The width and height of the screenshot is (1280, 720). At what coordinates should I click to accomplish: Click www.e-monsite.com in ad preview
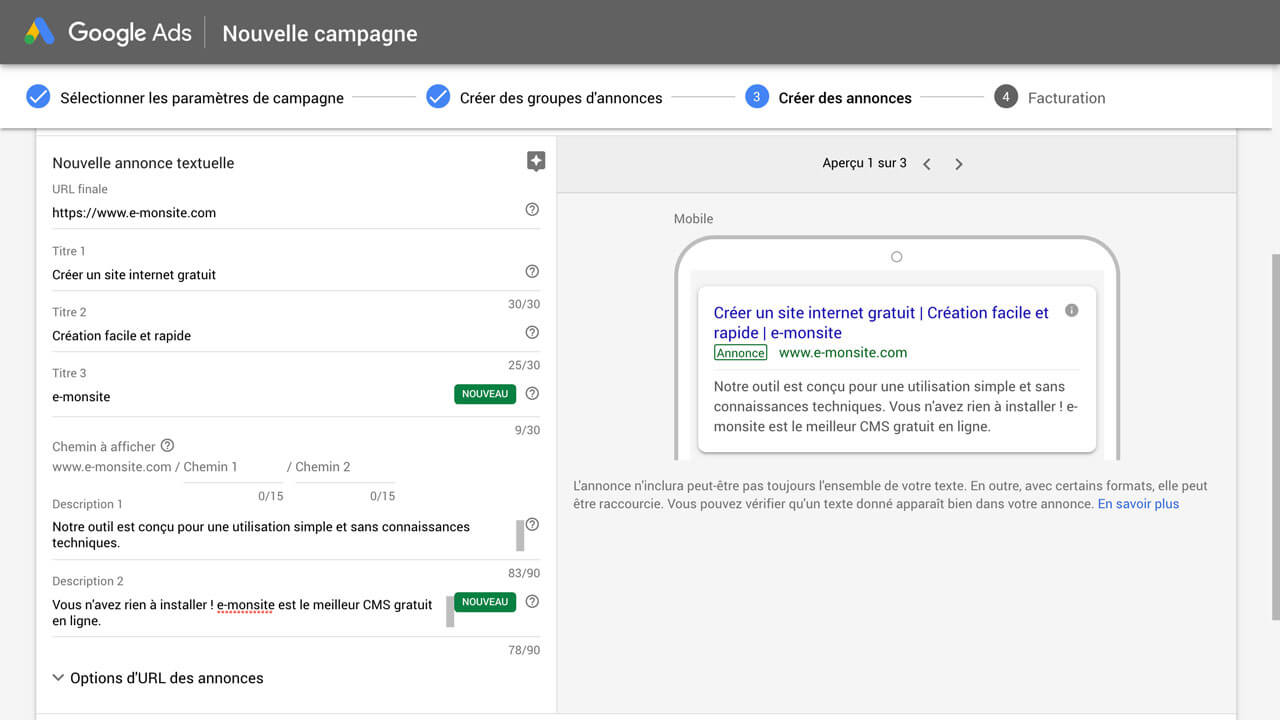[x=843, y=352]
